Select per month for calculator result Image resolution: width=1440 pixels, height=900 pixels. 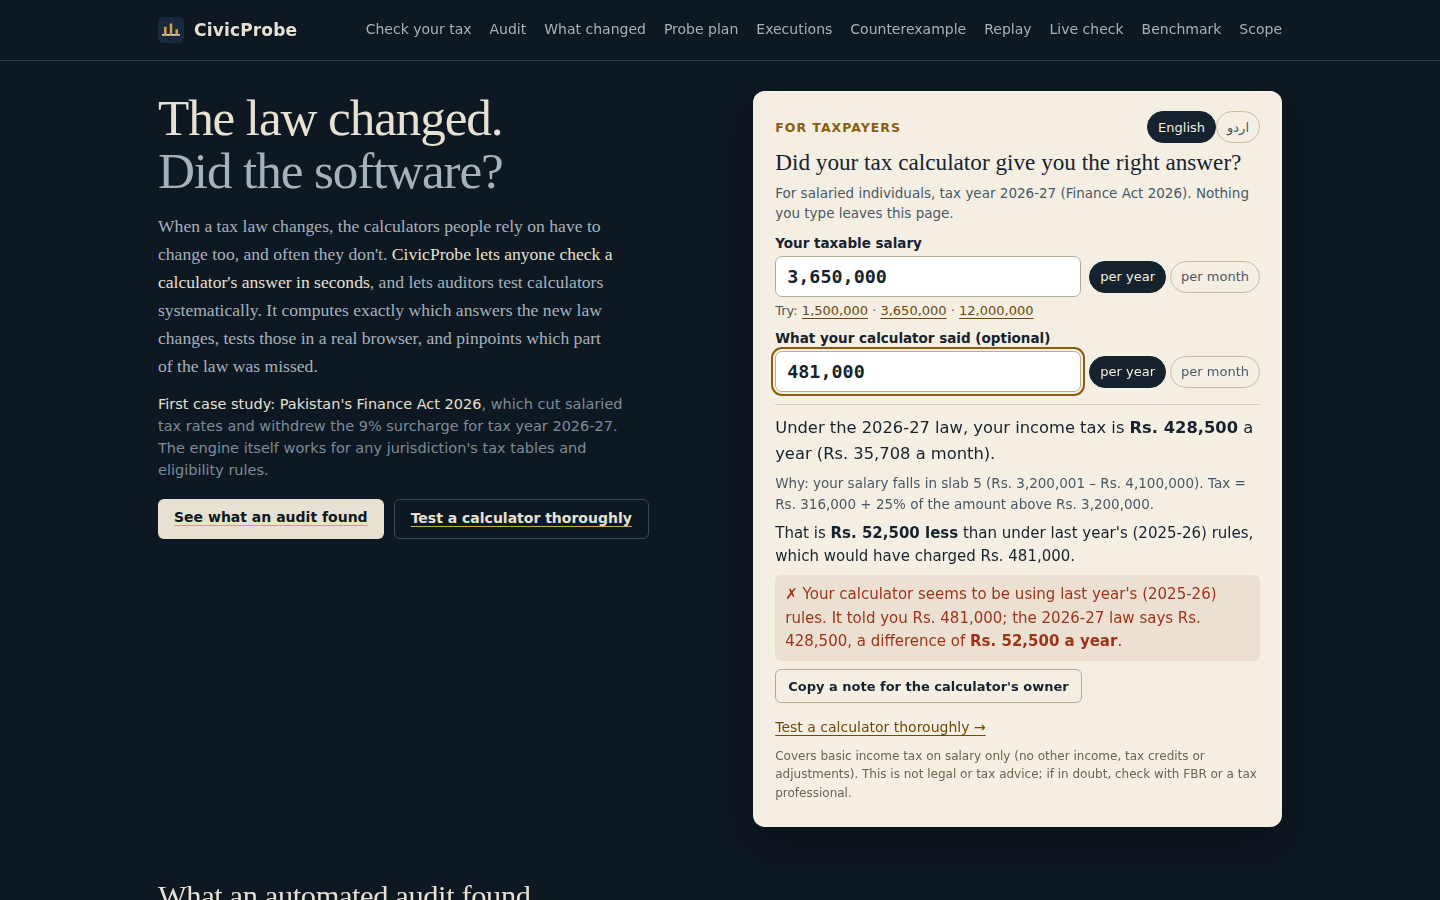click(1215, 372)
